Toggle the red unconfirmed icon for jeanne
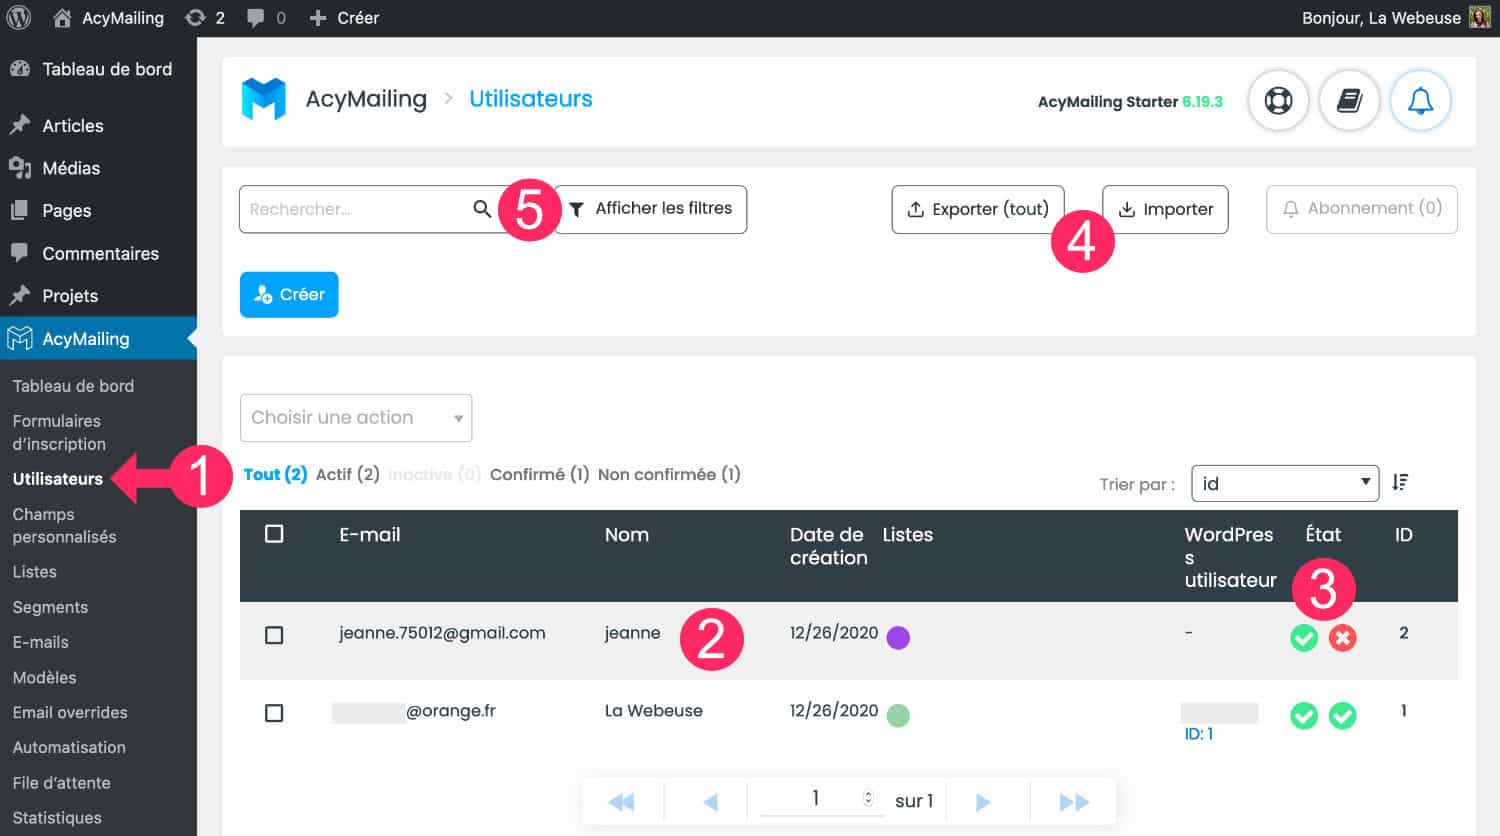The width and height of the screenshot is (1500, 836). (1343, 637)
